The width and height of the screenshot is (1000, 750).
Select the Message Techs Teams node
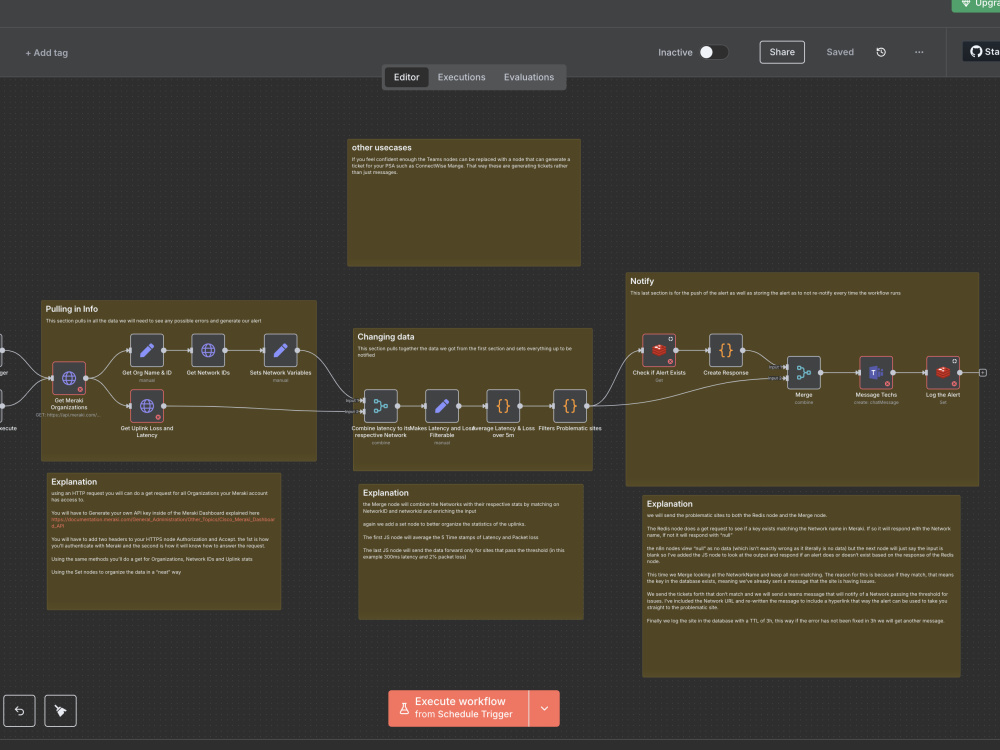(x=876, y=372)
